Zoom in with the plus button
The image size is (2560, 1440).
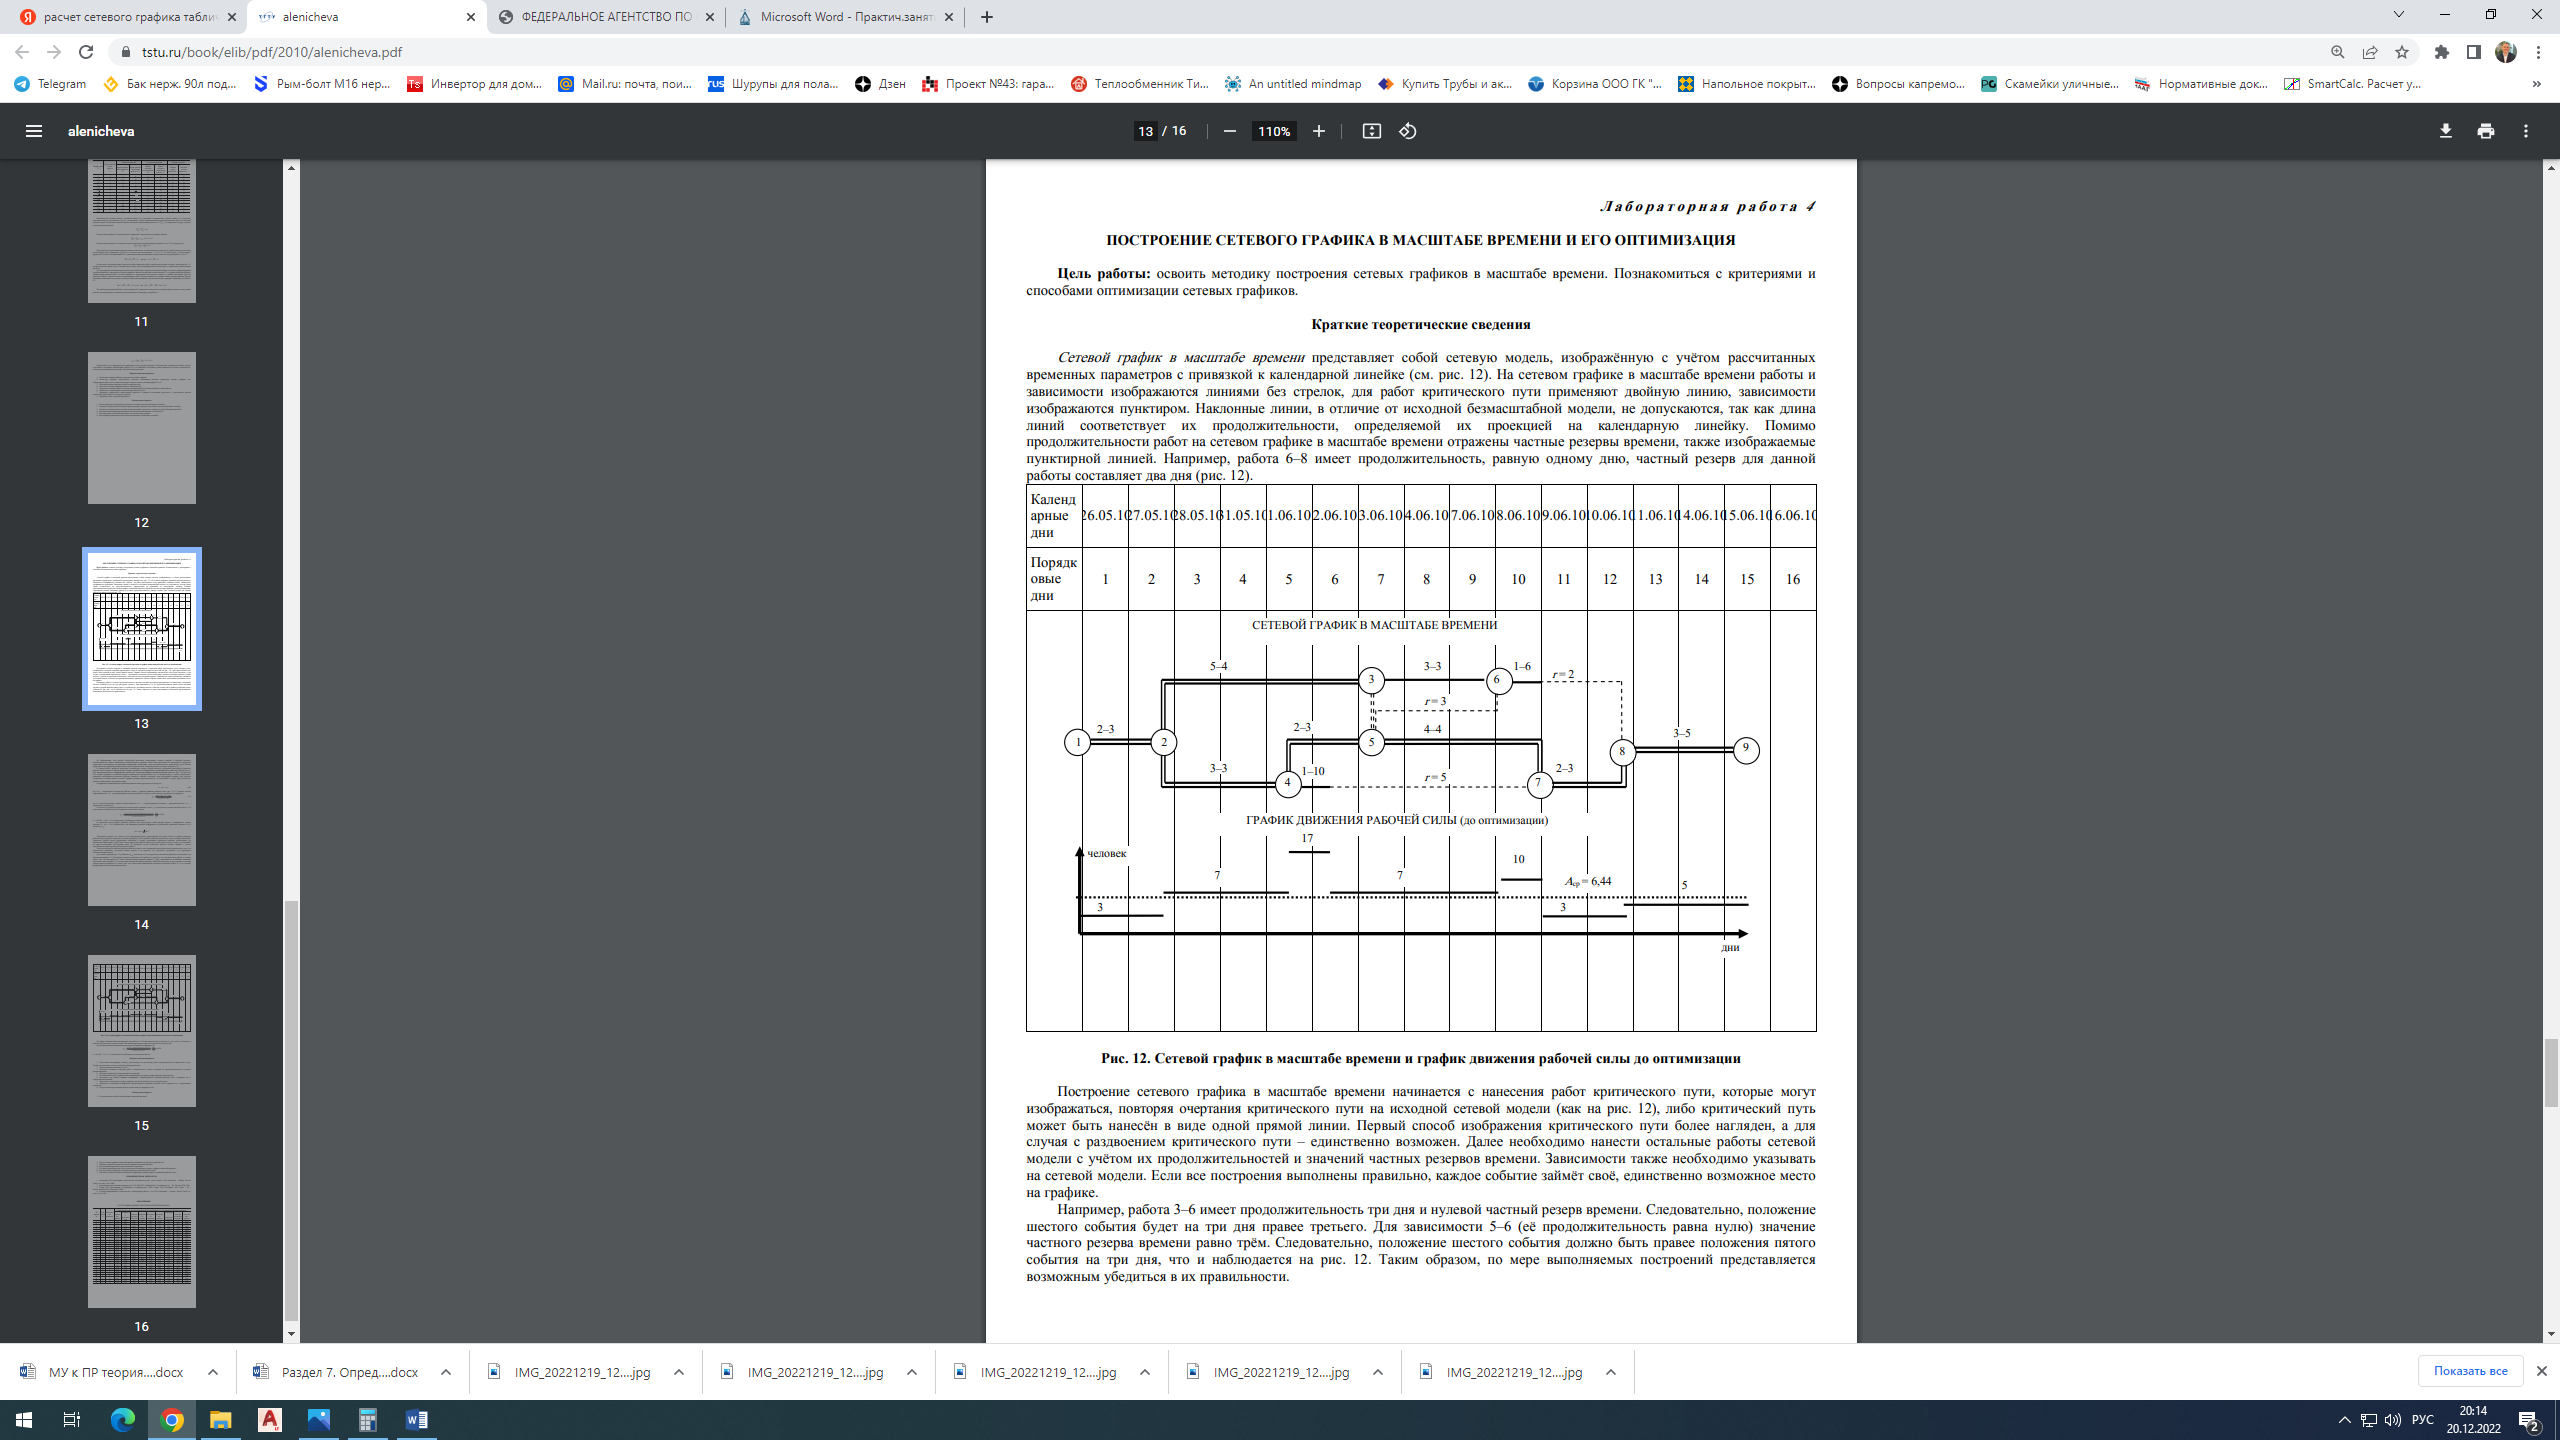tap(1319, 131)
